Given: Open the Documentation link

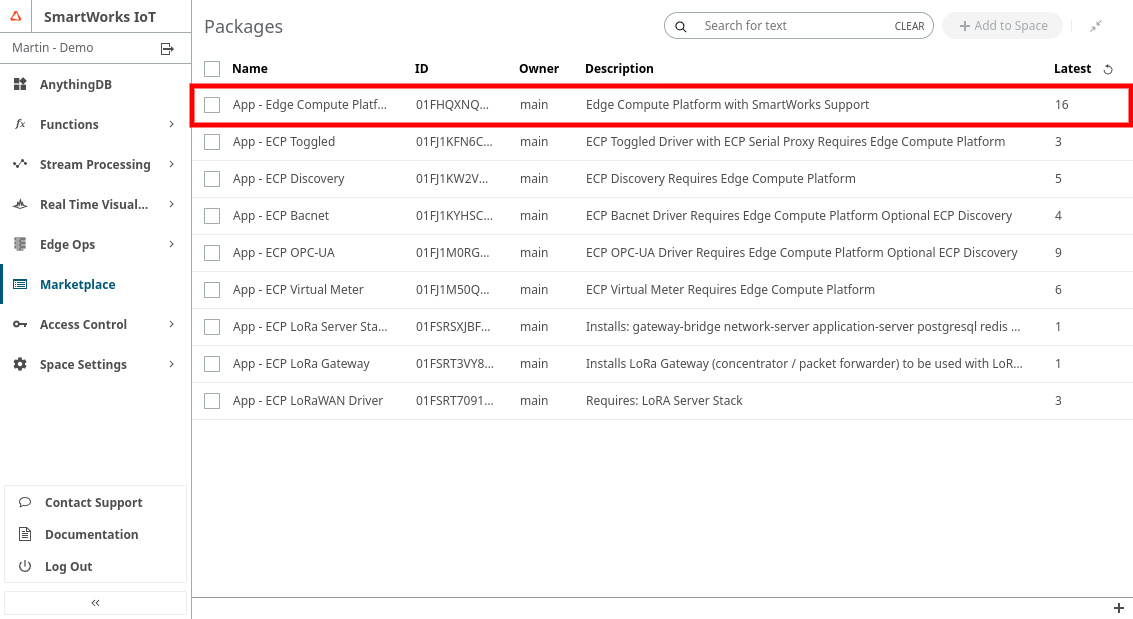Looking at the screenshot, I should (91, 534).
